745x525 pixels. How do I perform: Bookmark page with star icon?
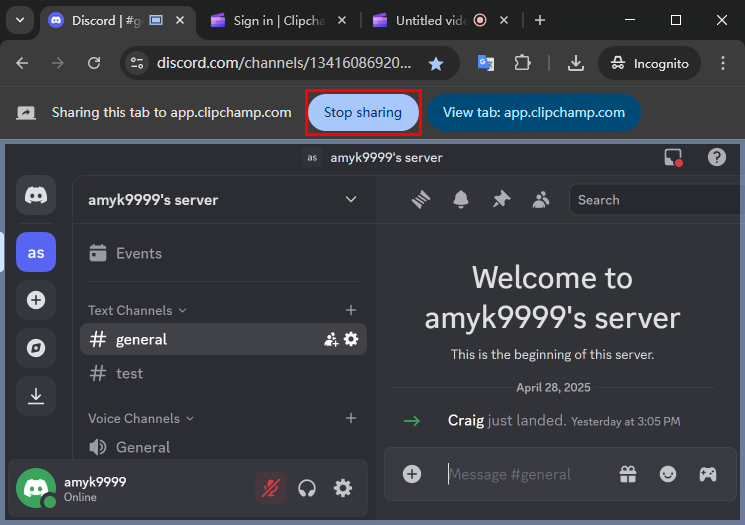pos(436,63)
